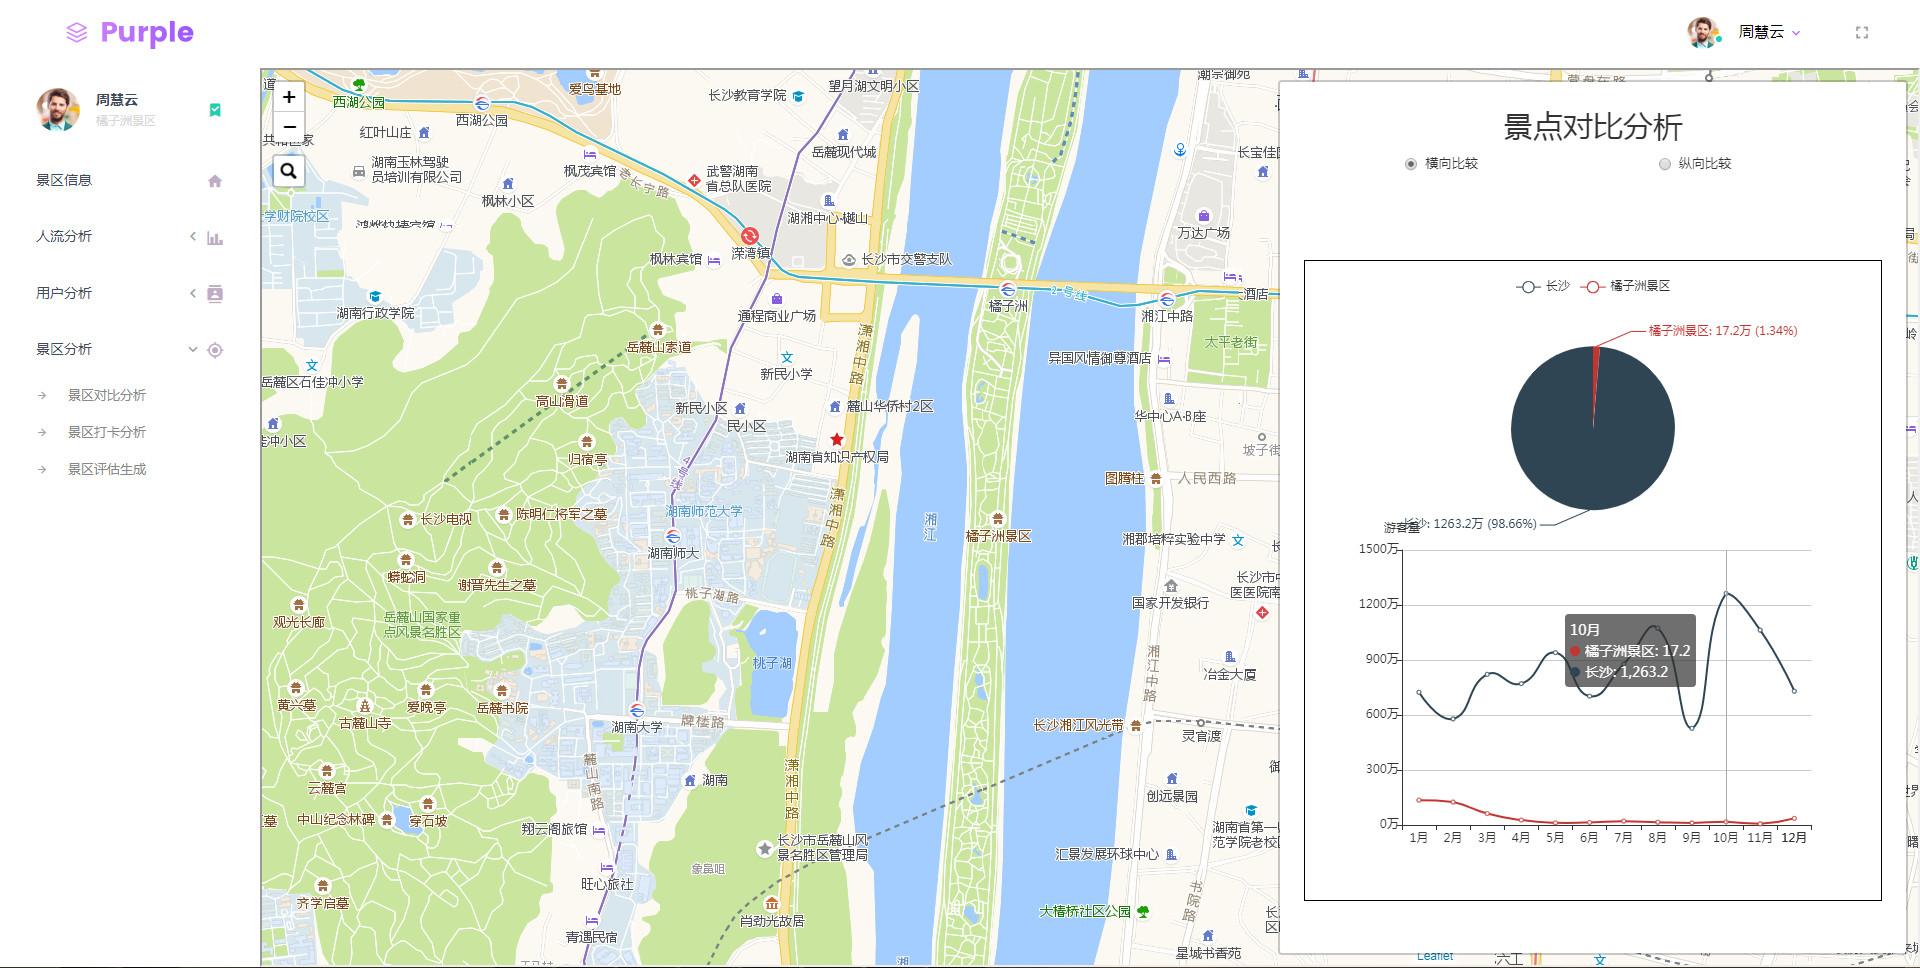
Task: Click the 潆湾镇 metro station icon
Action: pos(749,236)
